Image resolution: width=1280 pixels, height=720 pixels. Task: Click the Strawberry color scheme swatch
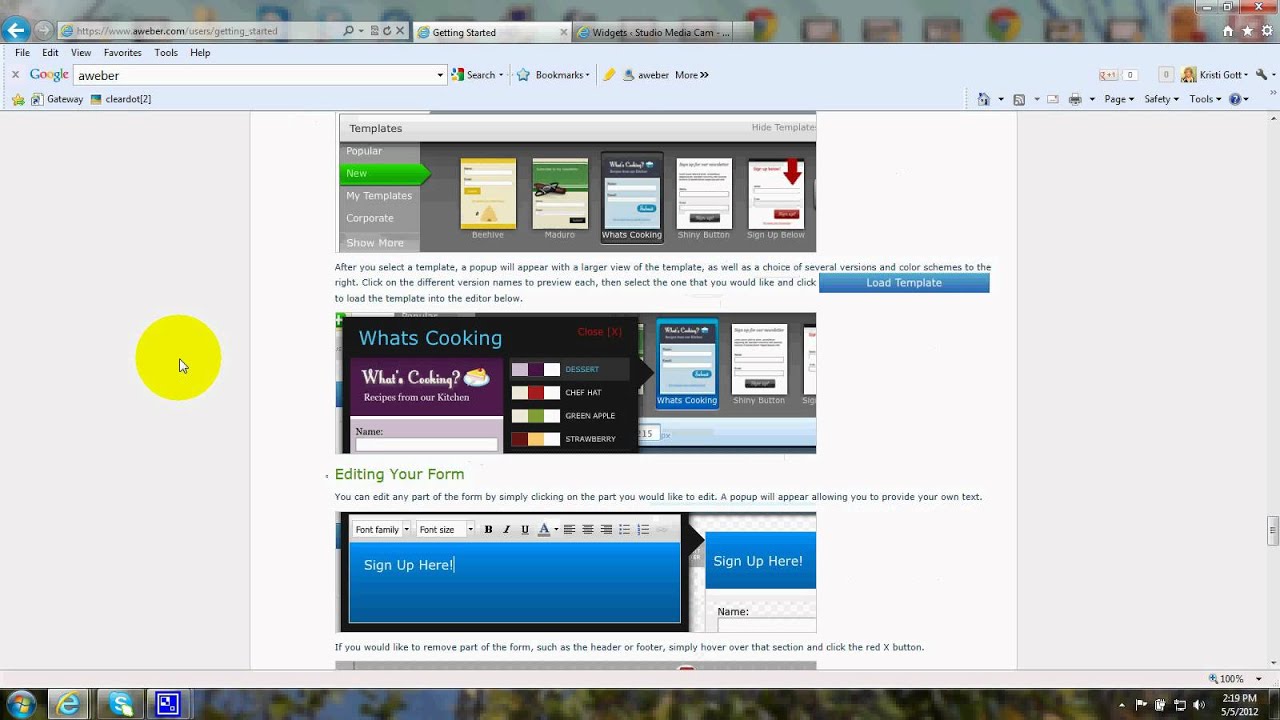(535, 439)
